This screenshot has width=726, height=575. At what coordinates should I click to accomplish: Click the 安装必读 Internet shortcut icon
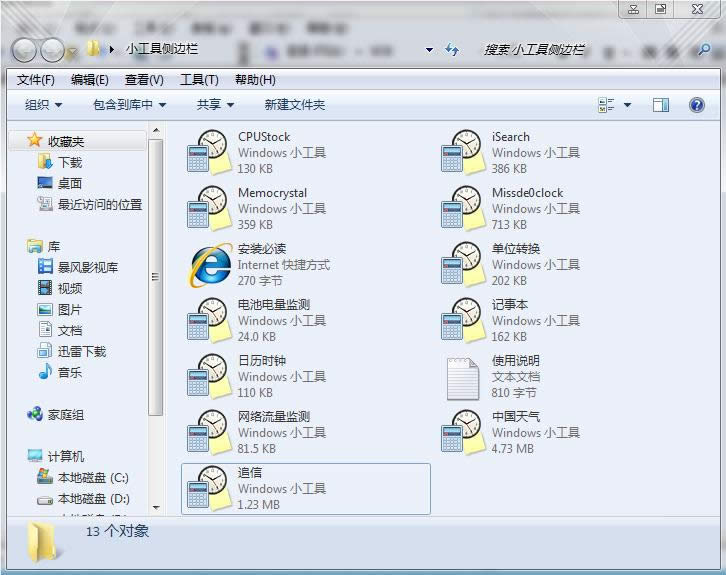pyautogui.click(x=208, y=266)
